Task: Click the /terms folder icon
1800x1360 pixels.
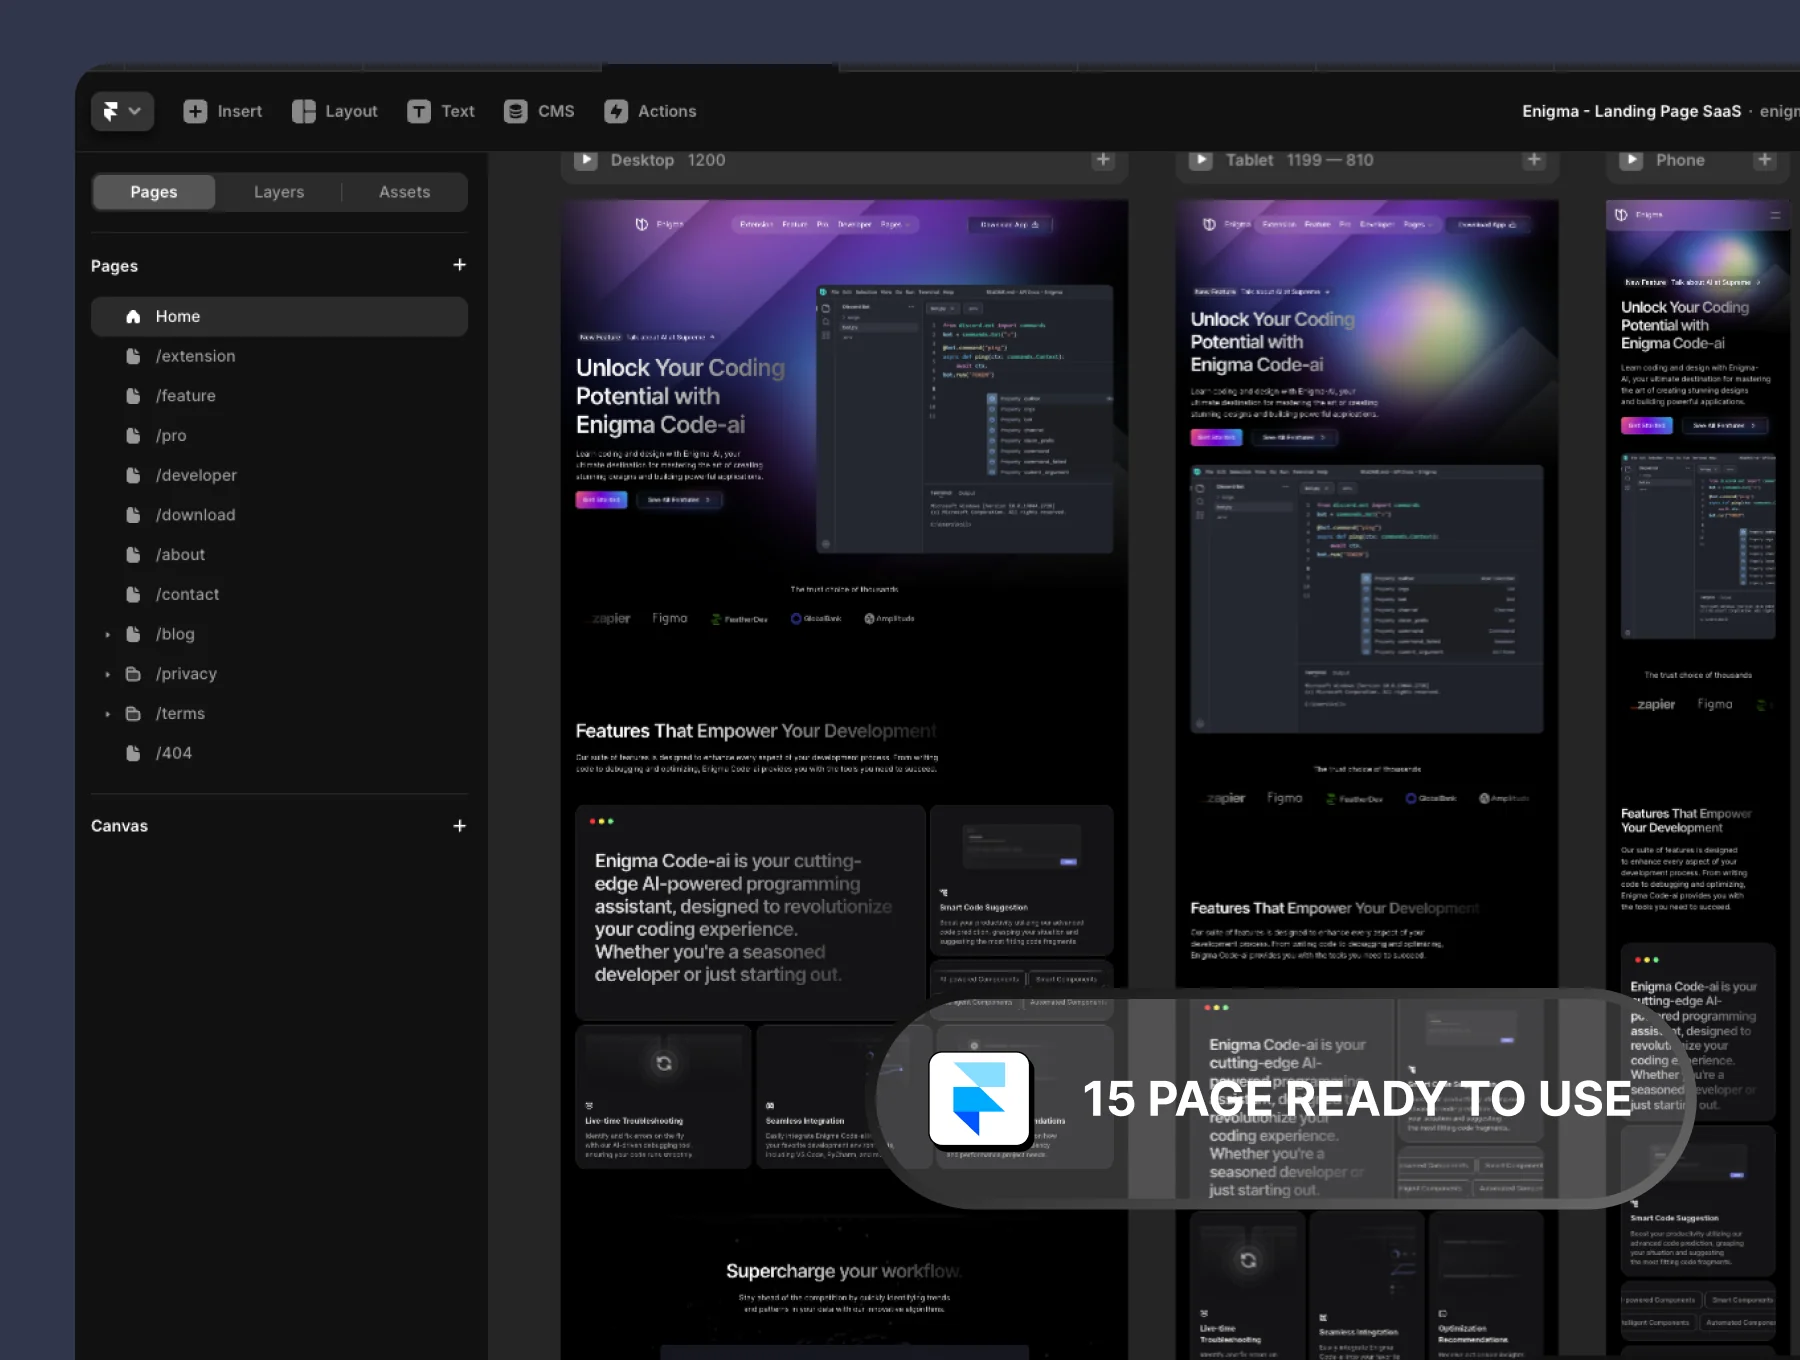Action: [133, 714]
